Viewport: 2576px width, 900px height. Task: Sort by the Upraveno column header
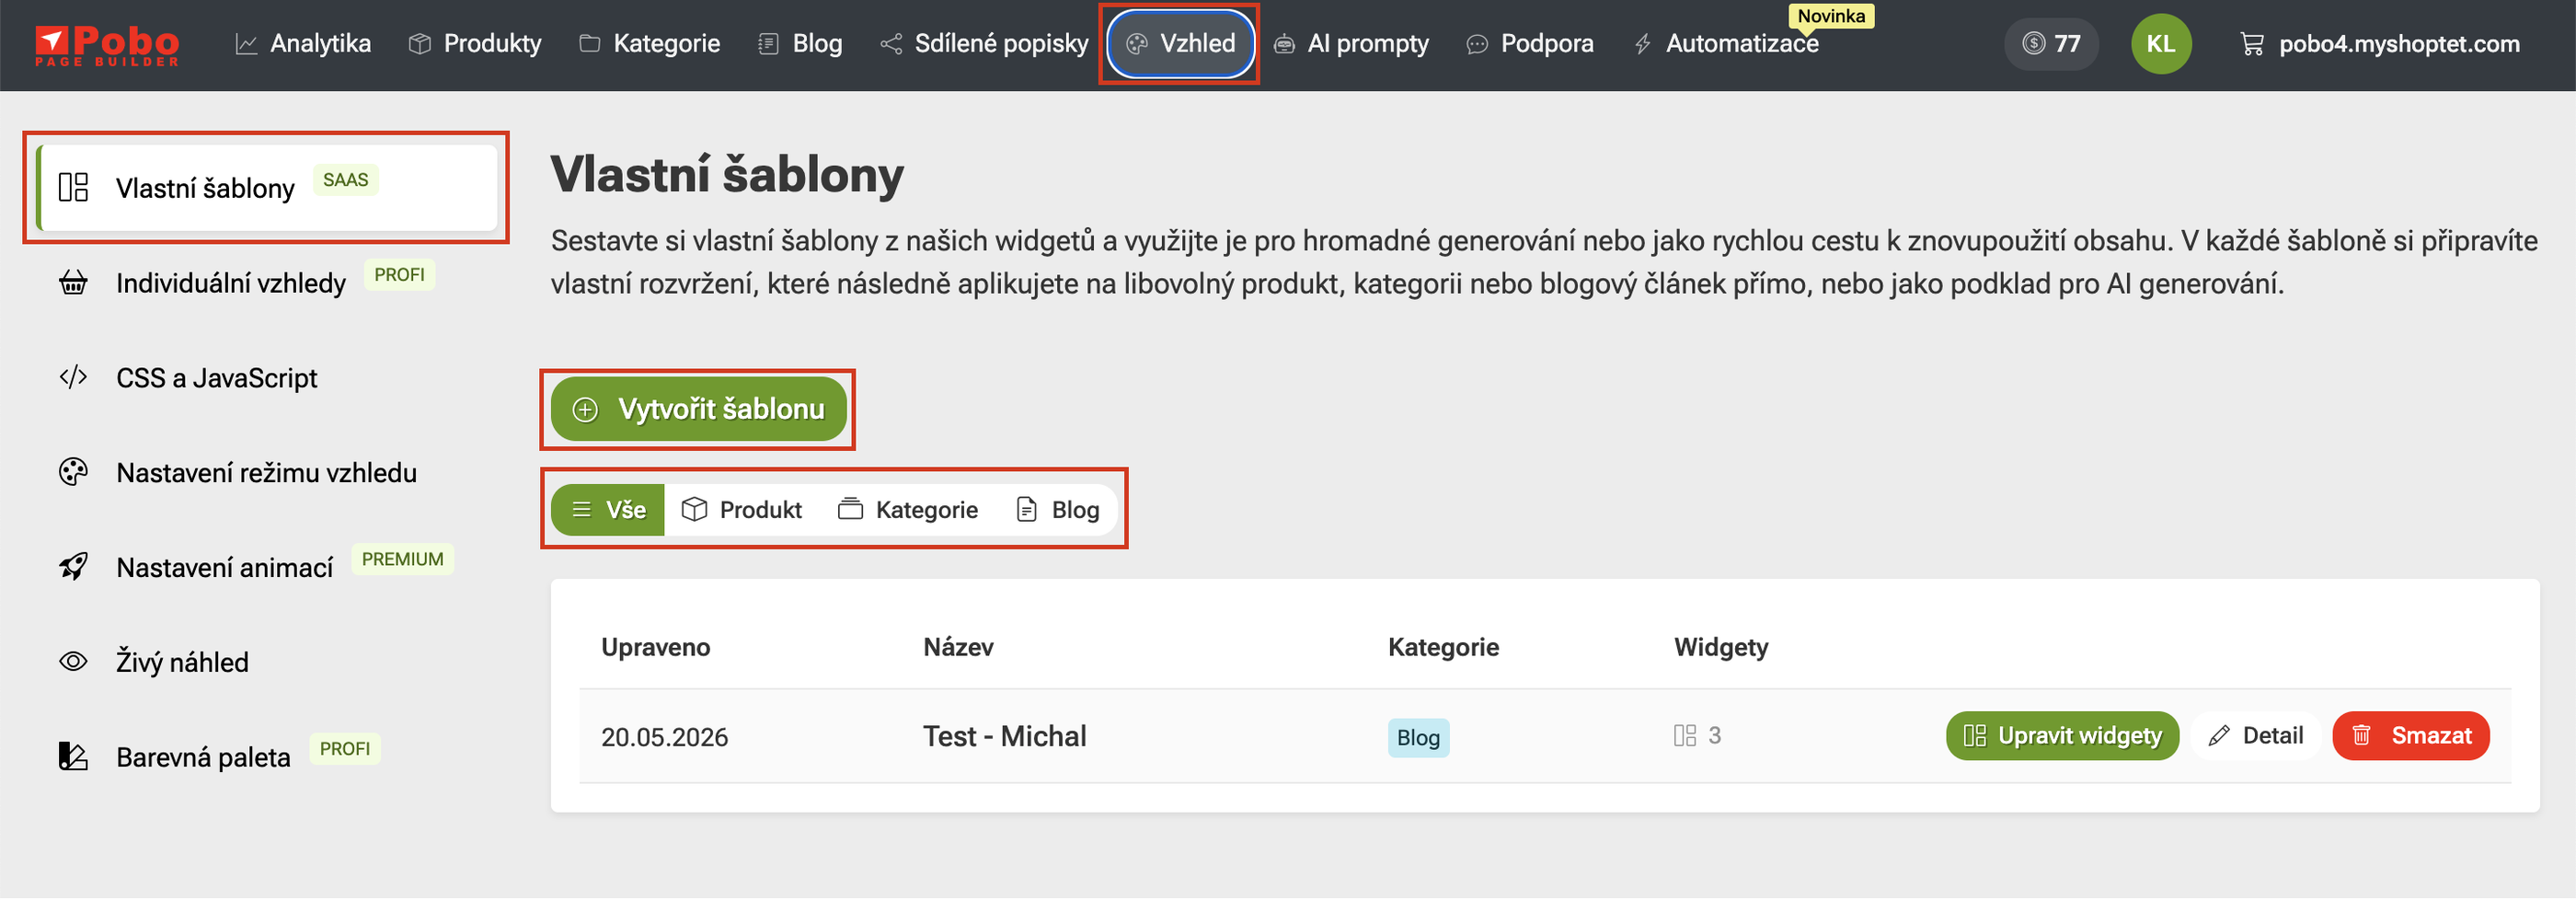[x=655, y=647]
